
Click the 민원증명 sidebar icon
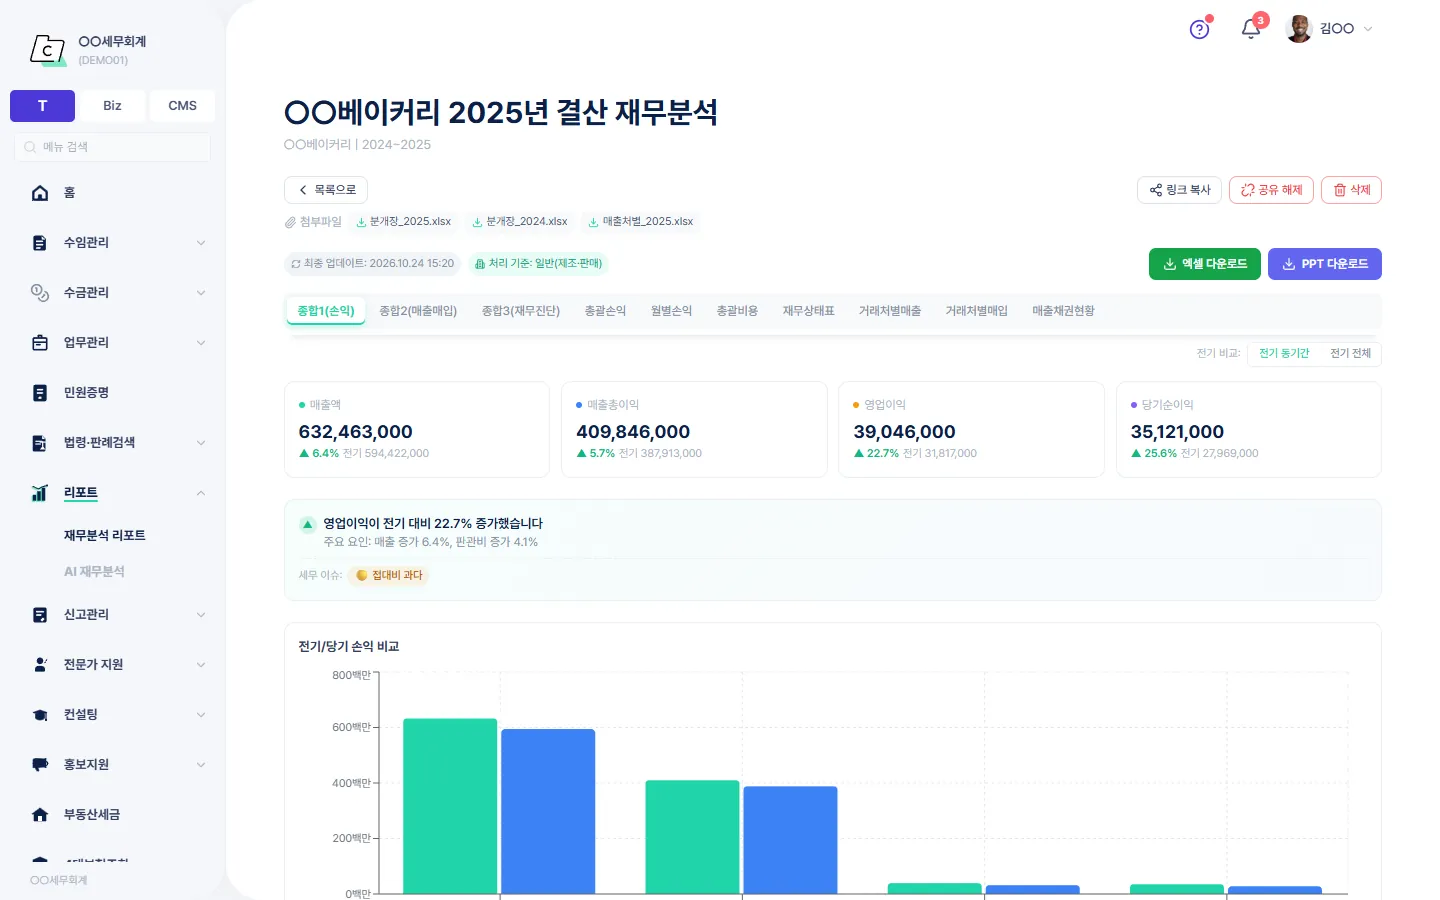(x=40, y=393)
